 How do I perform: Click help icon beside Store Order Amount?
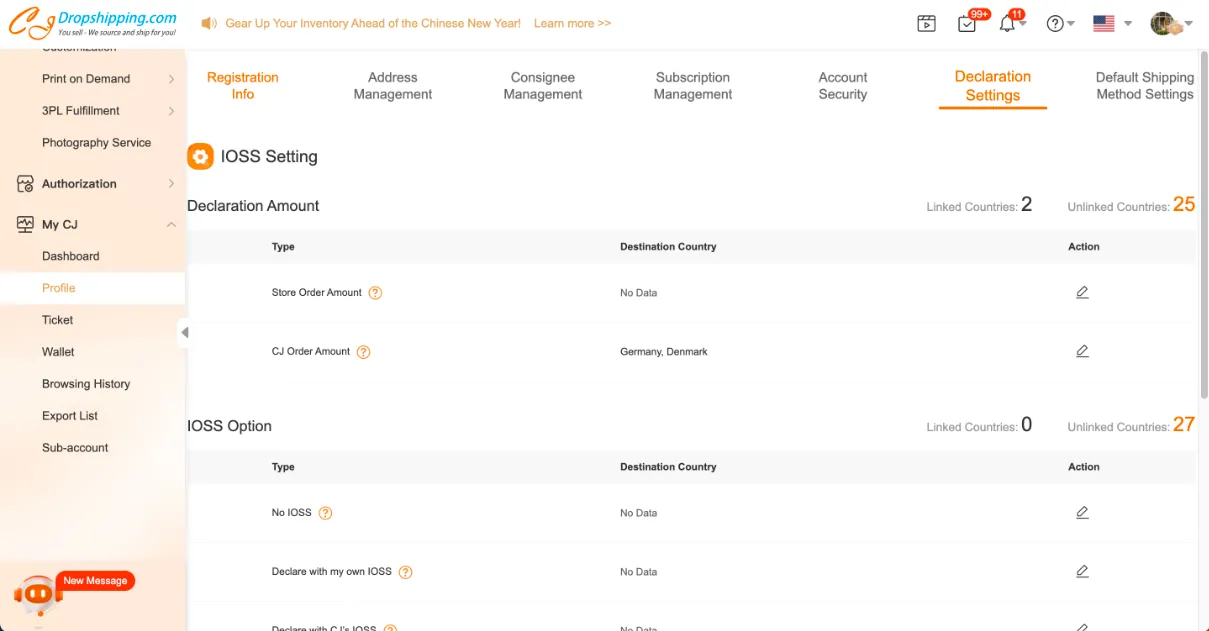[375, 293]
